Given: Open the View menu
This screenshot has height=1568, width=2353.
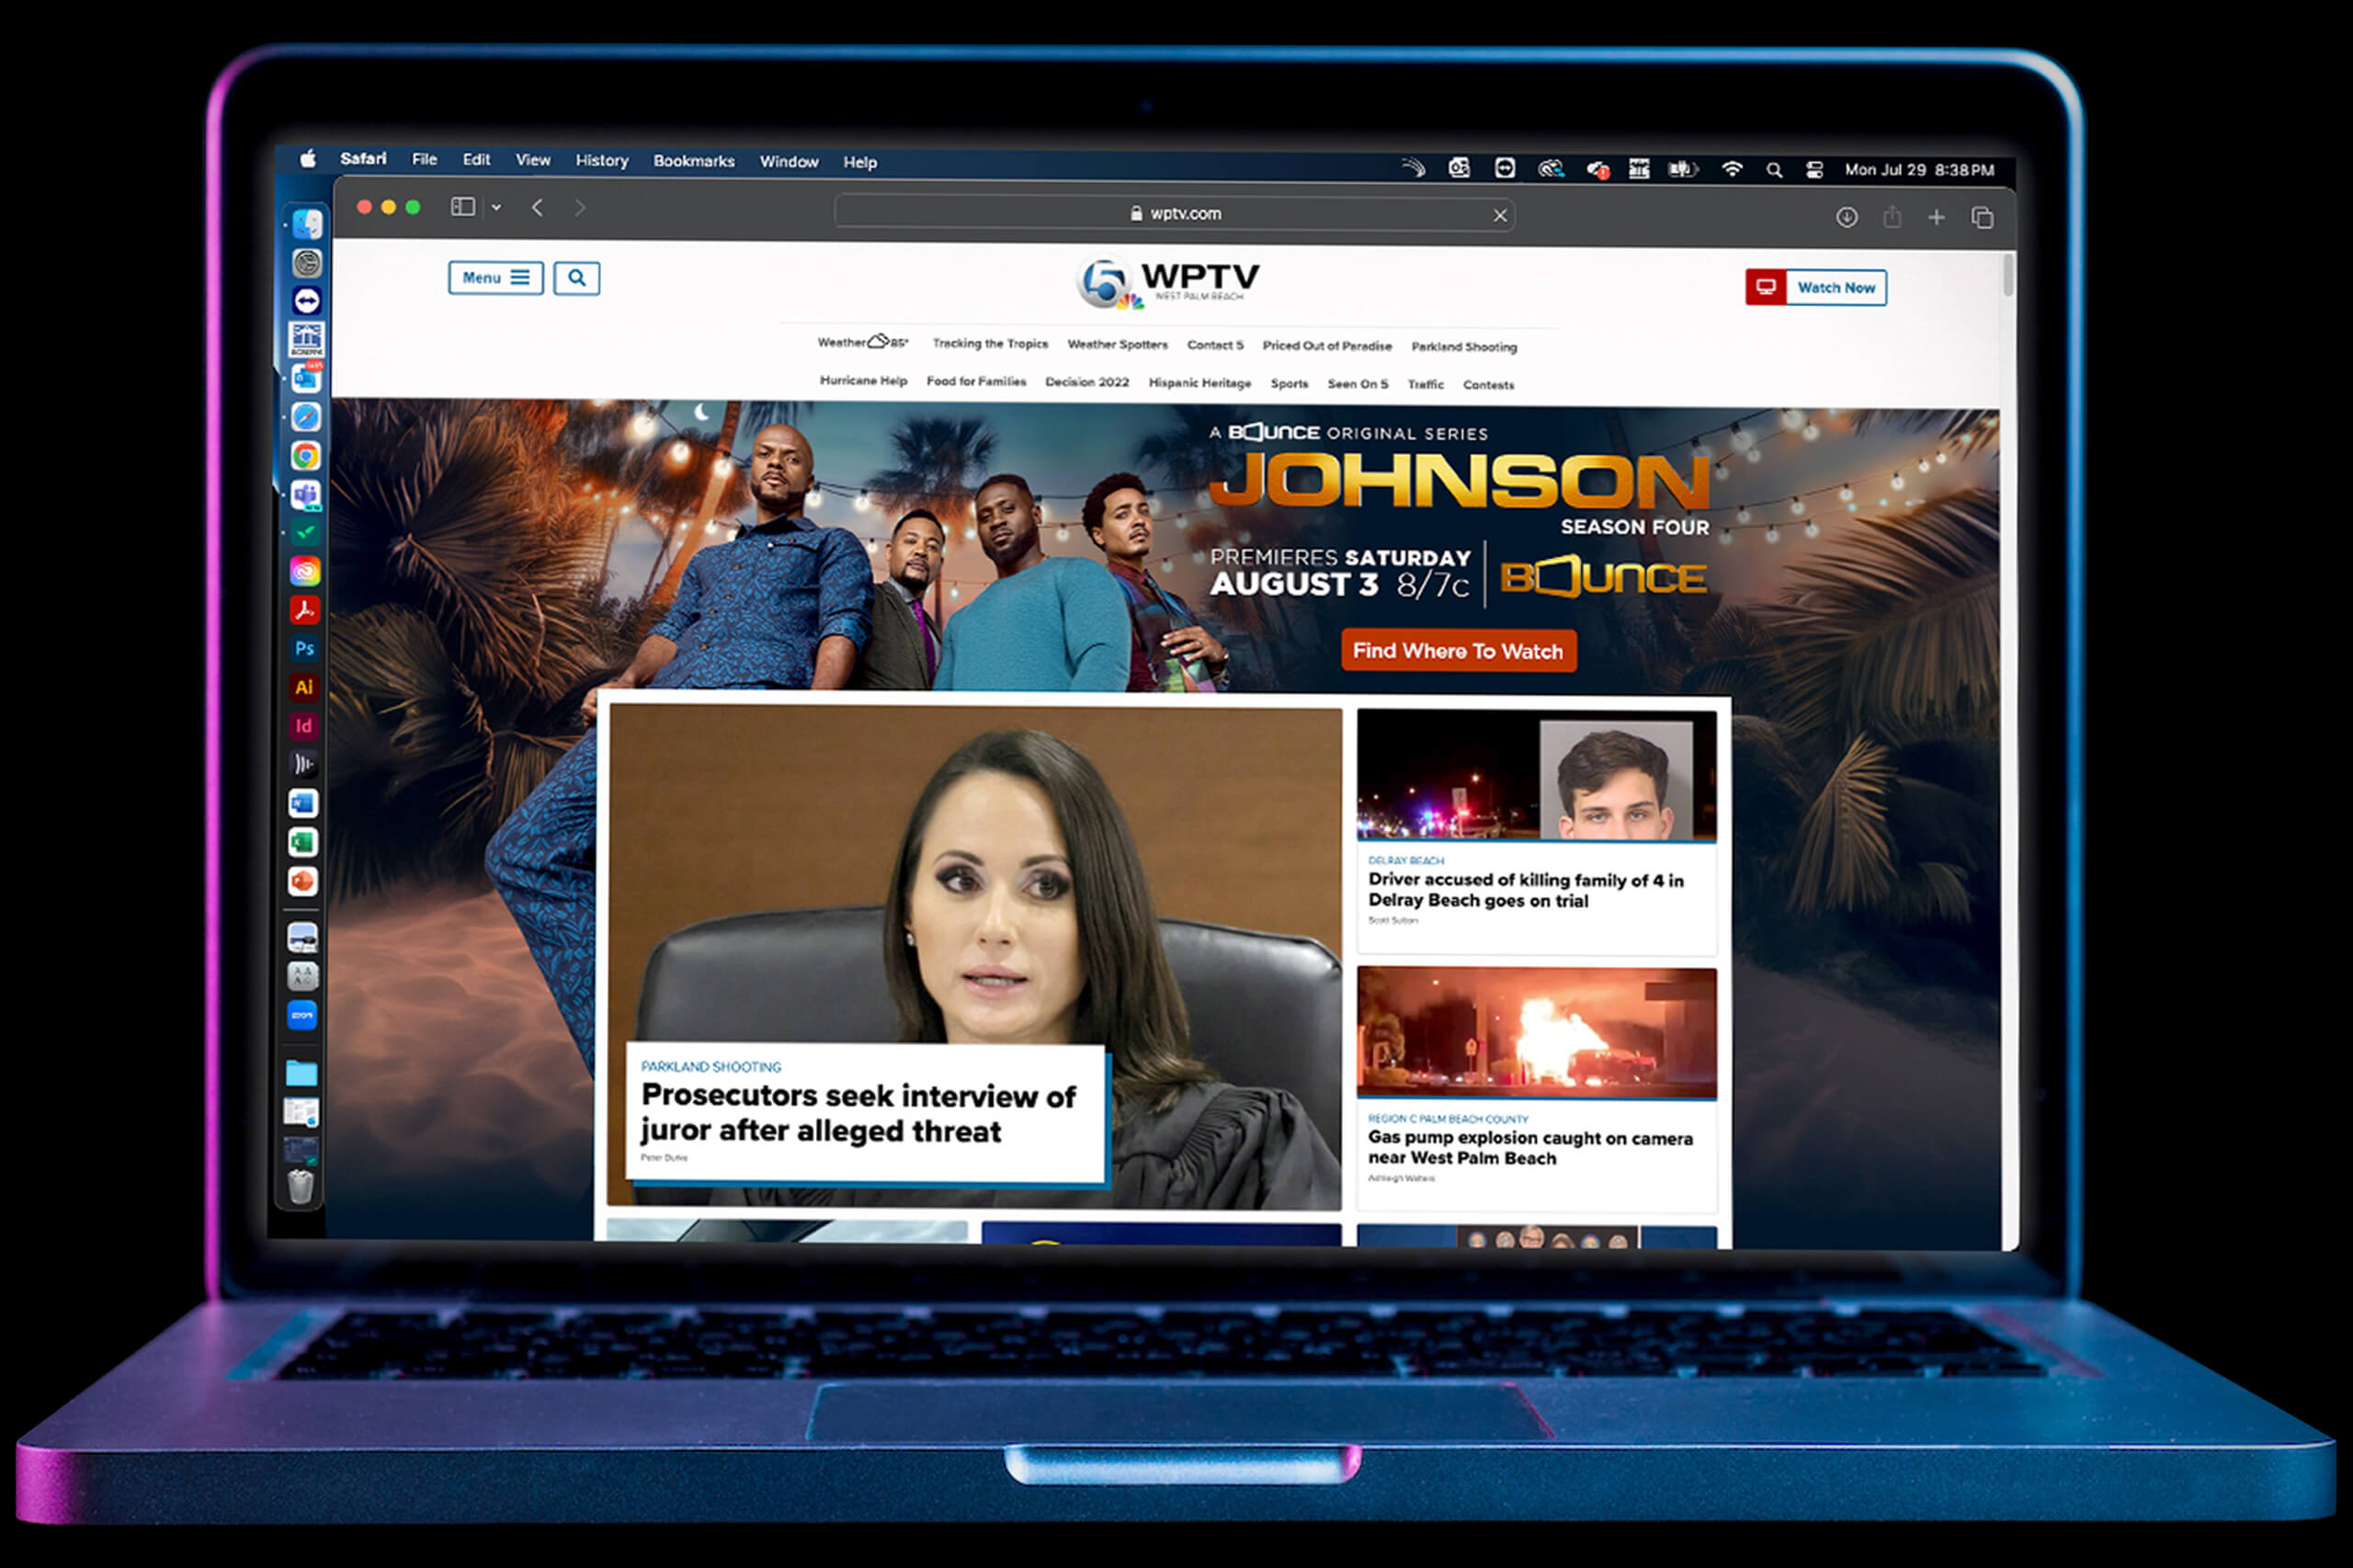Looking at the screenshot, I should pos(533,160).
